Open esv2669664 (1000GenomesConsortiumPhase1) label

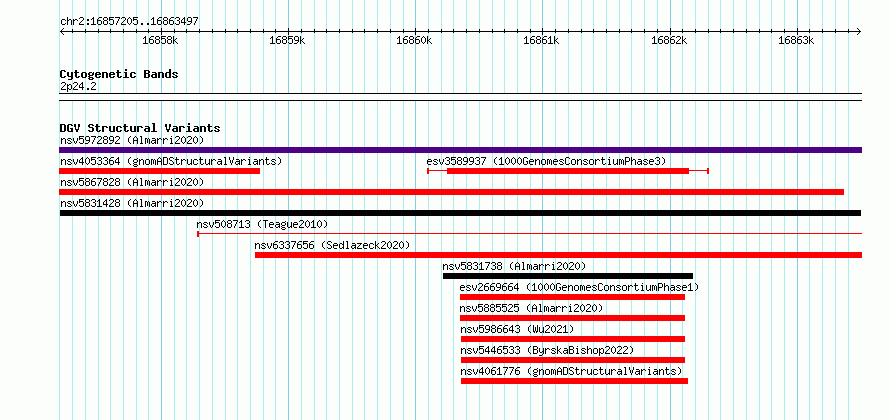(x=580, y=287)
